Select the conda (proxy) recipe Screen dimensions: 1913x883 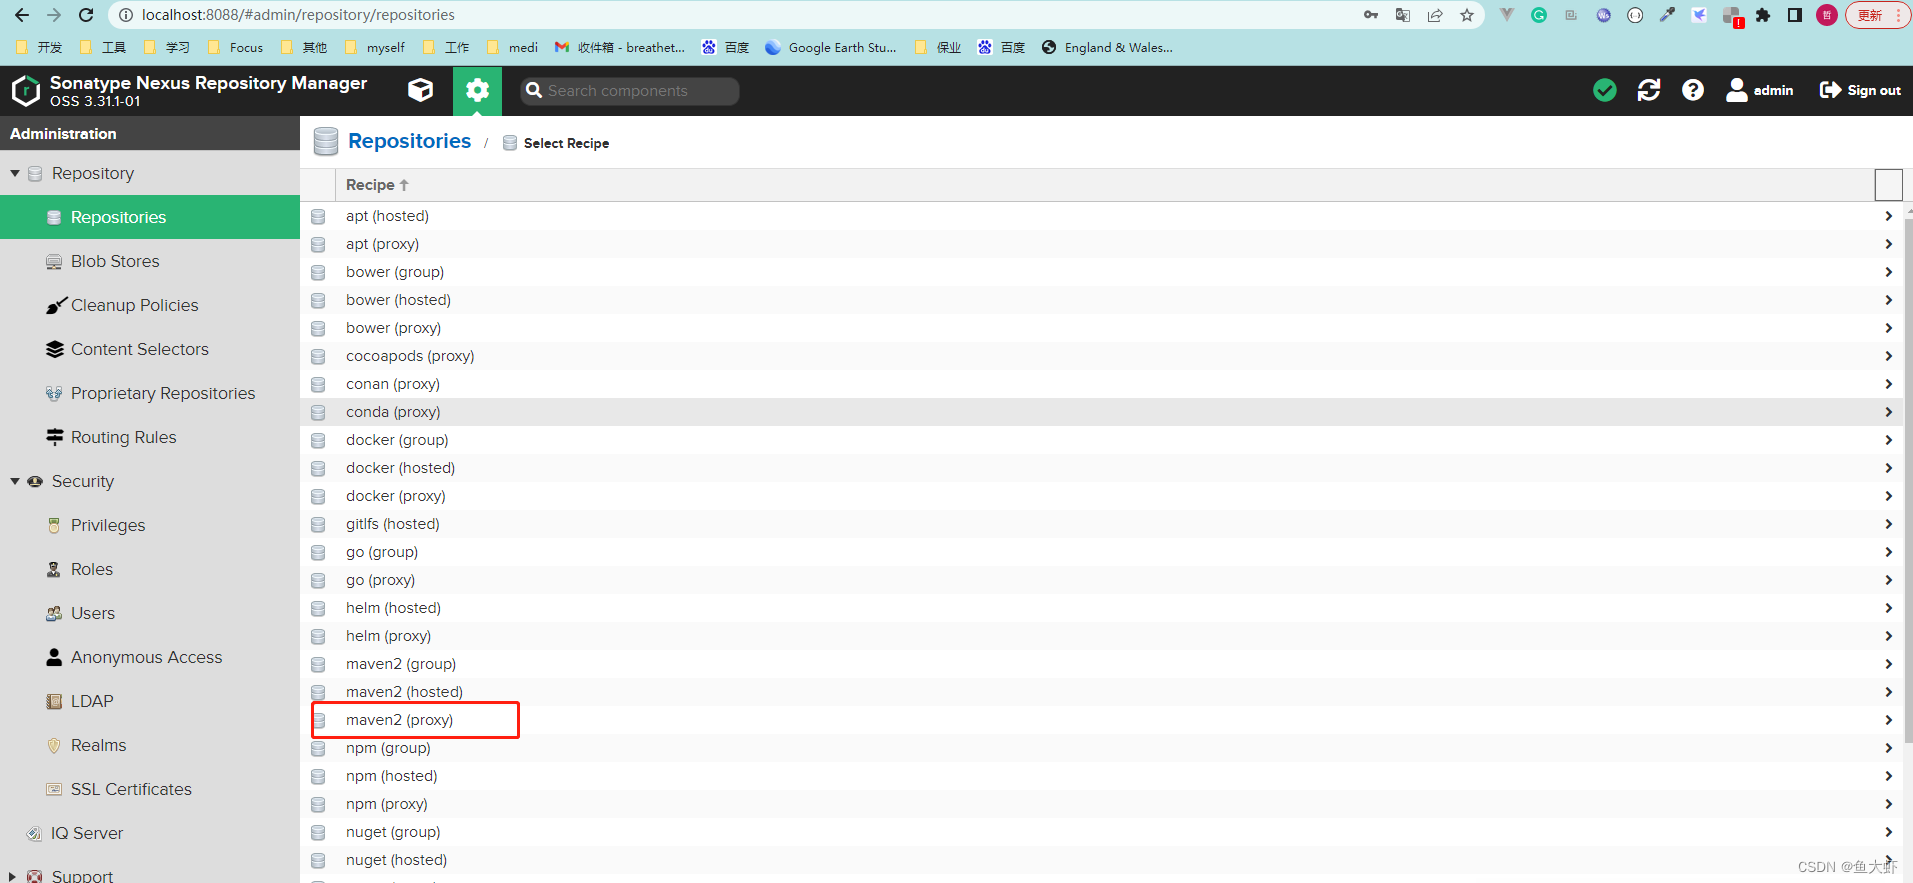point(1100,412)
